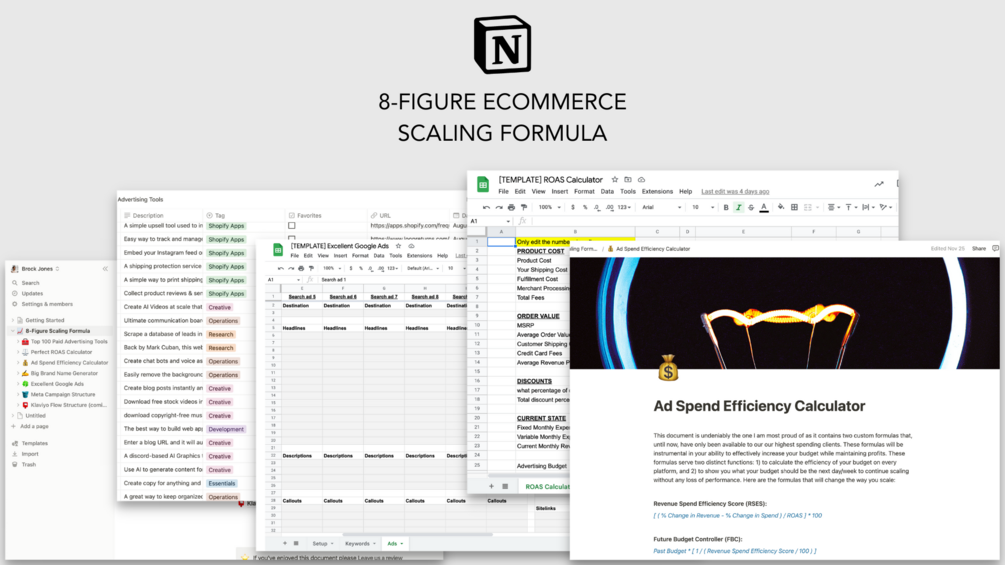Toggle strikethrough in ROAS Calculator toolbar
This screenshot has width=1005, height=565.
751,208
